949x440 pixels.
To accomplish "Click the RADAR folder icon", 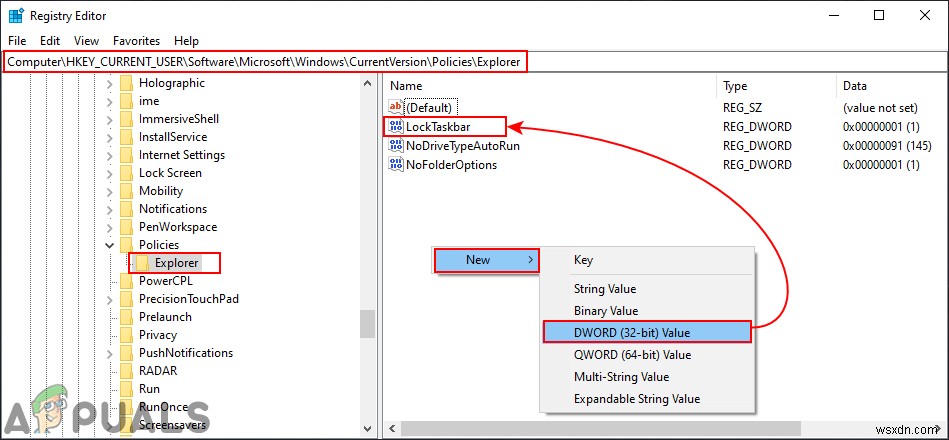I will [x=126, y=371].
